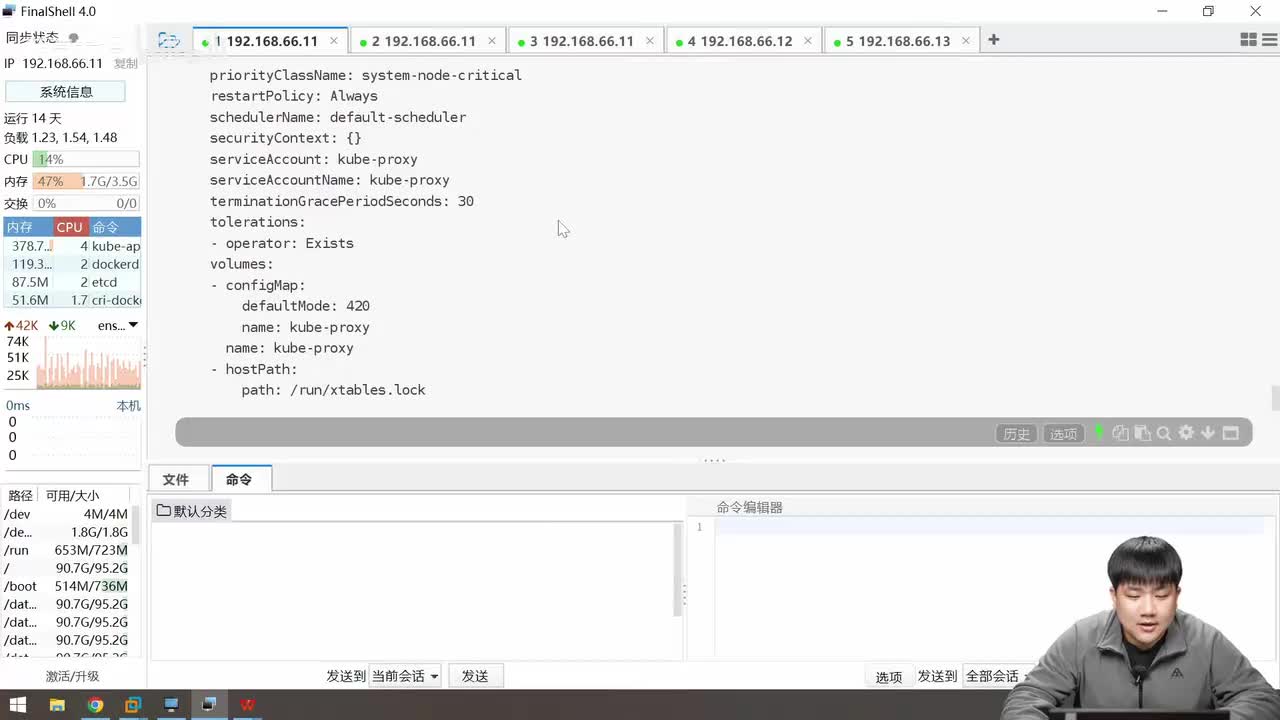
Task: Add a new session tab
Action: [993, 40]
